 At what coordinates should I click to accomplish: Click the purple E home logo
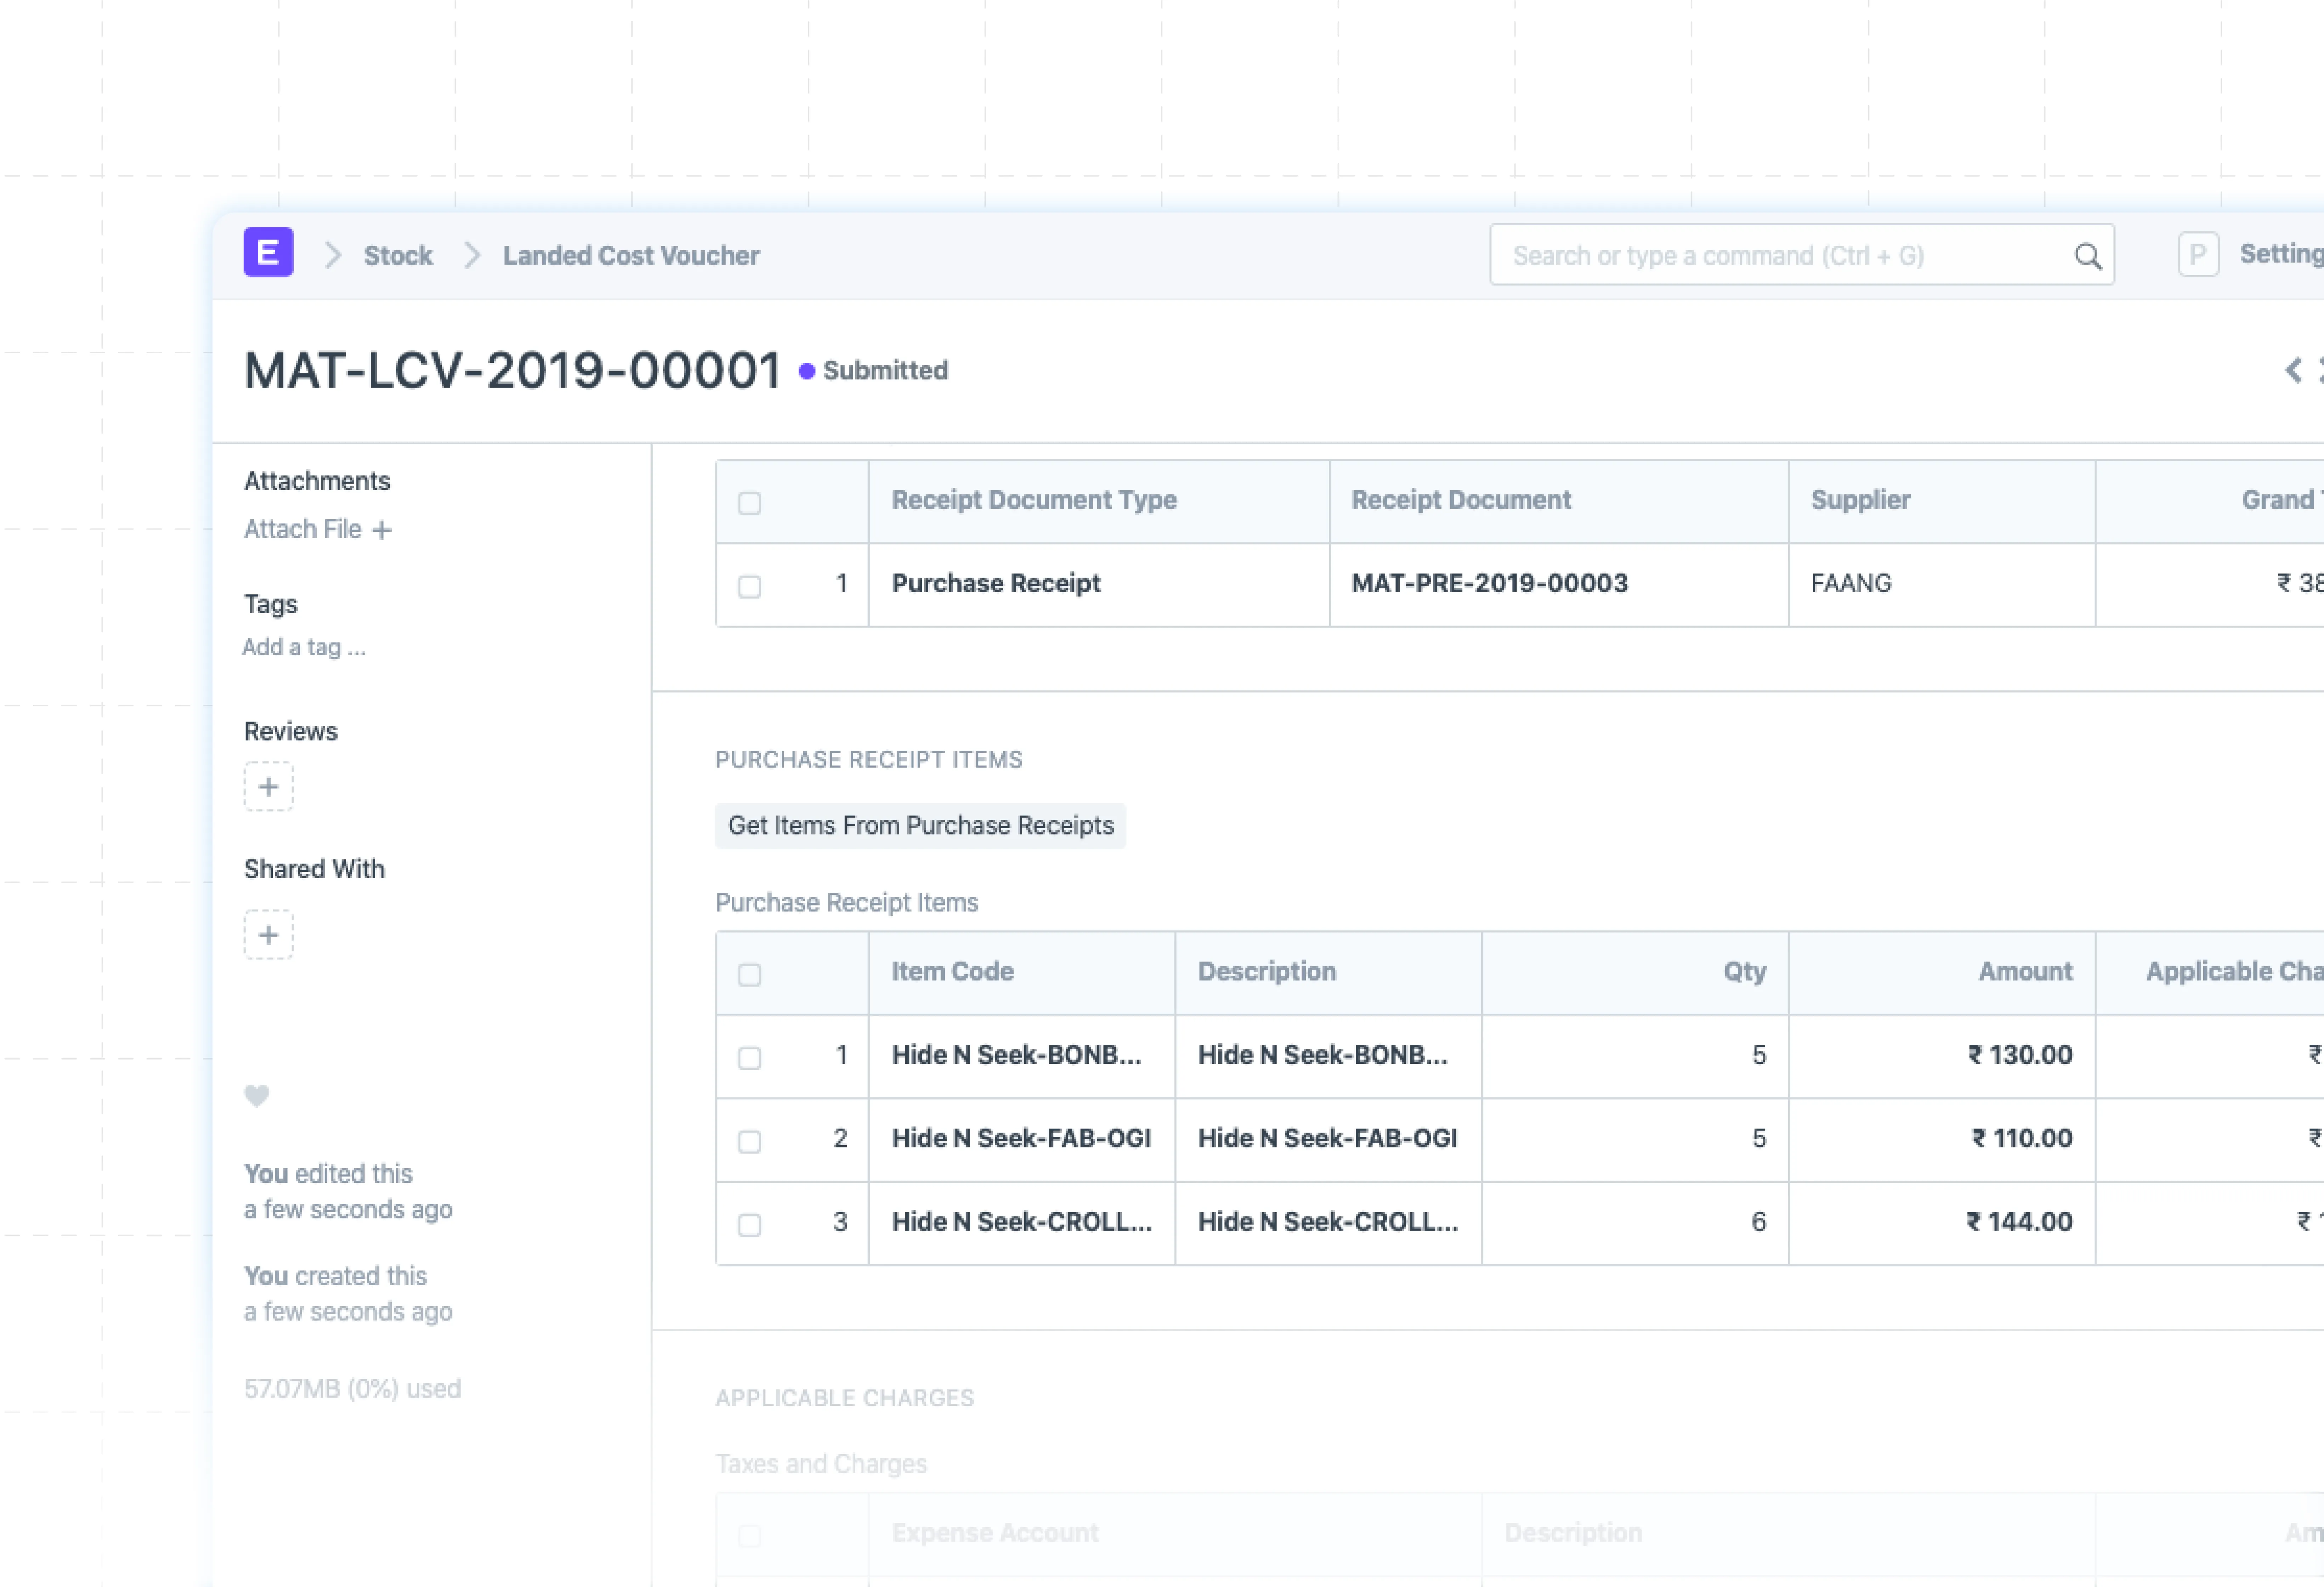tap(268, 253)
